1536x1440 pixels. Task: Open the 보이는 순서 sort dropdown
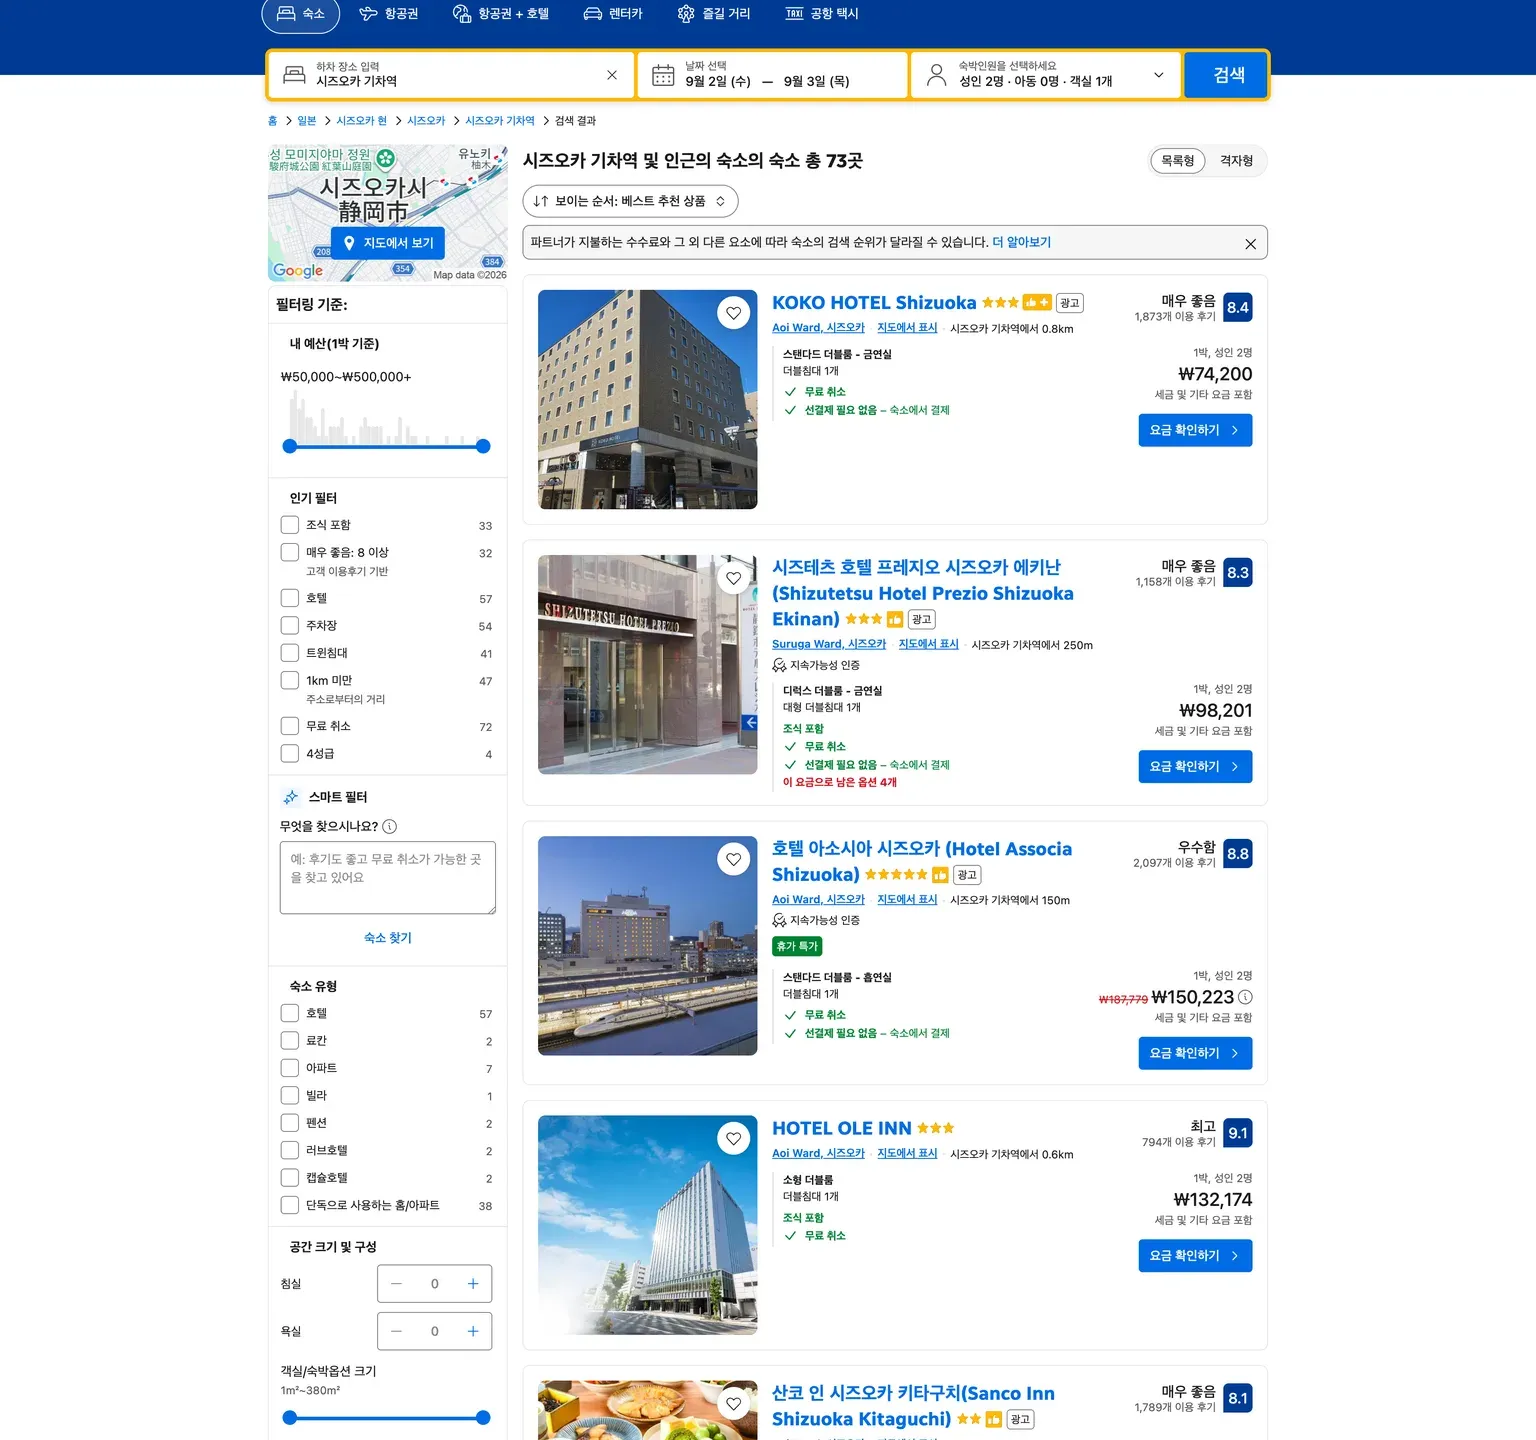point(630,201)
